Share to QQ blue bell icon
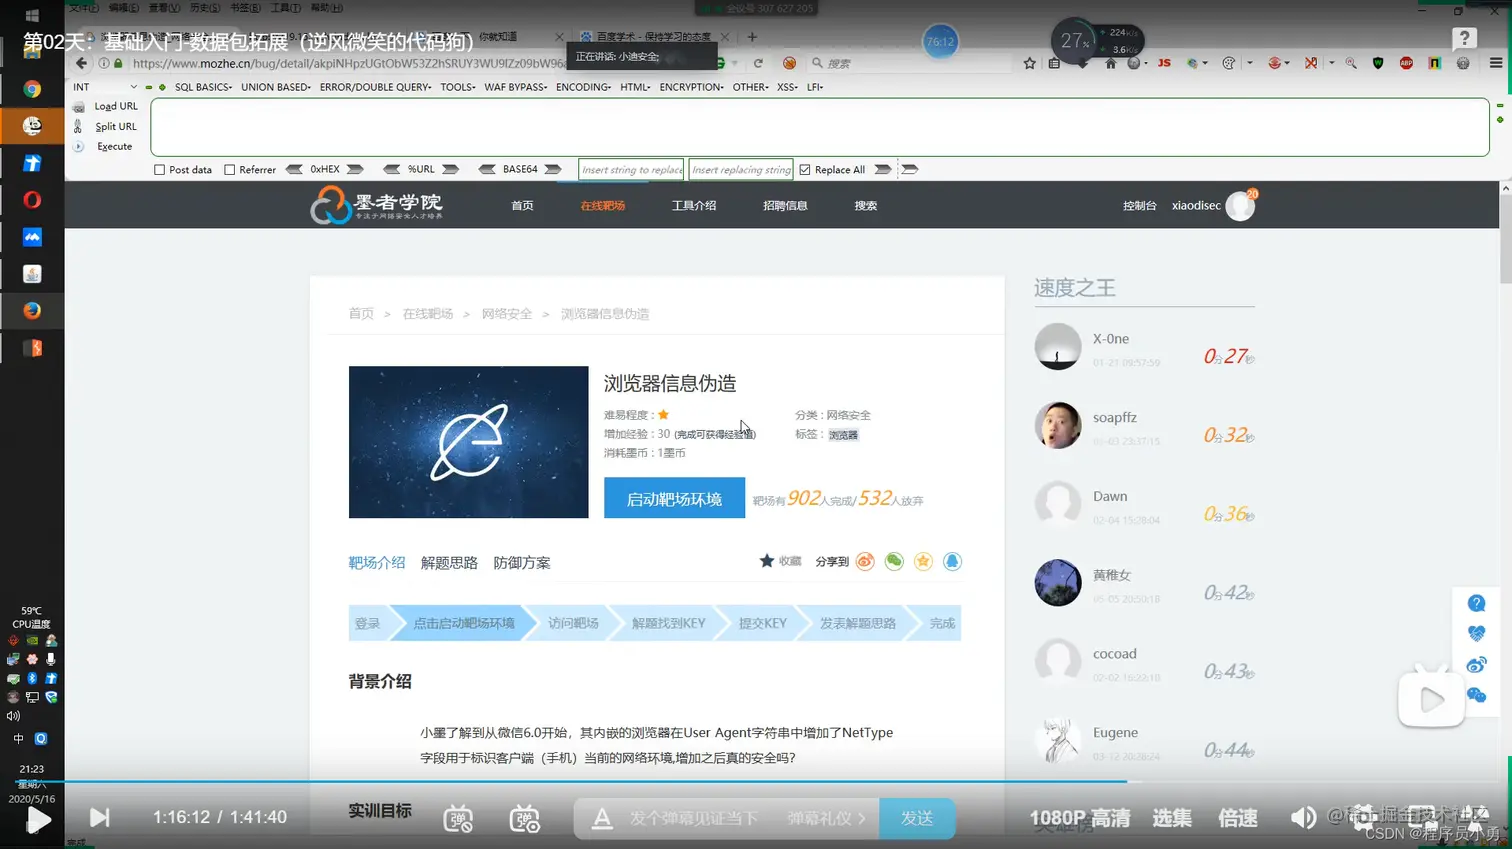The image size is (1512, 849). 952,562
